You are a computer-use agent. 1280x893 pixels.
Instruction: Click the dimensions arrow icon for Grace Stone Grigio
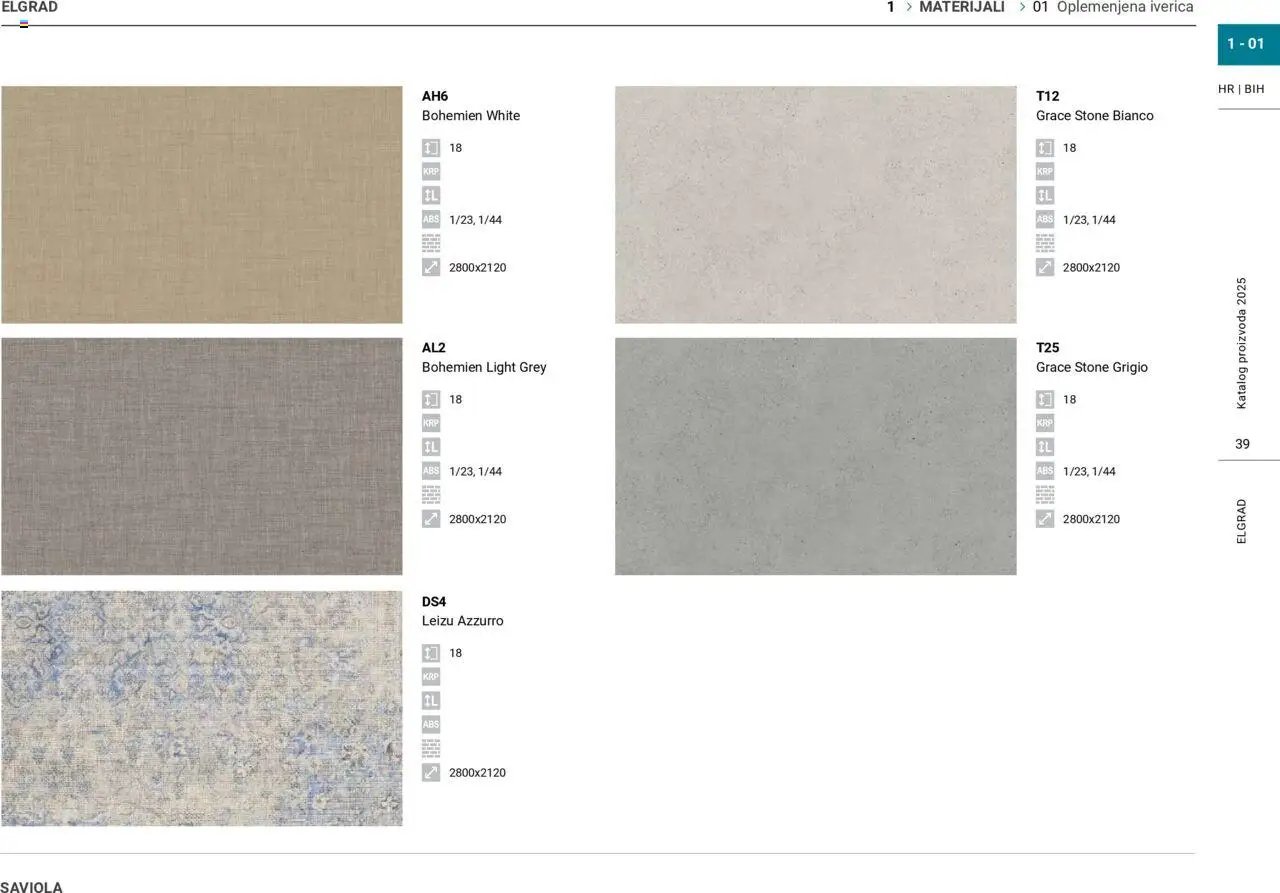[x=1045, y=519]
